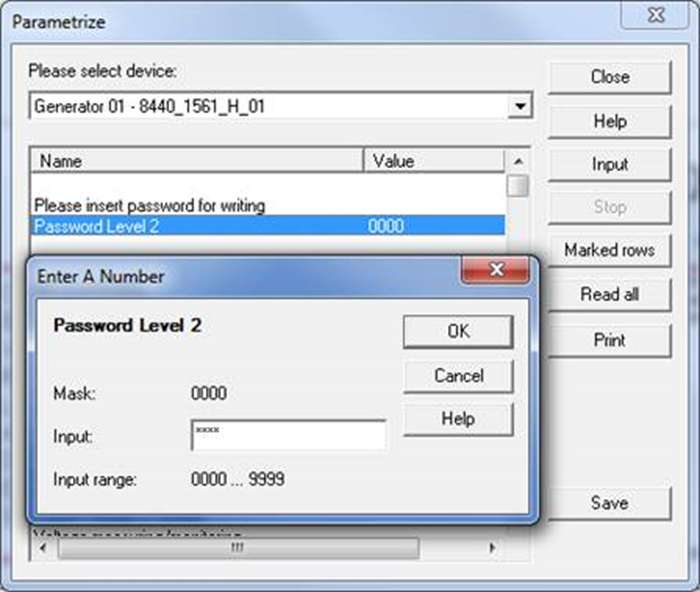Cancel the Enter A Number dialog
700x592 pixels.
(458, 376)
